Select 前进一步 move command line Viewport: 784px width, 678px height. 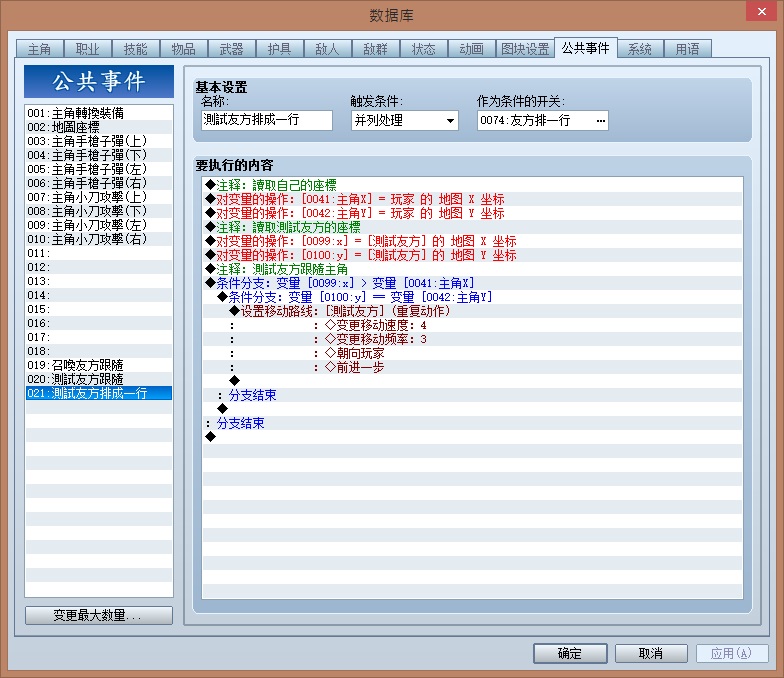coord(472,367)
